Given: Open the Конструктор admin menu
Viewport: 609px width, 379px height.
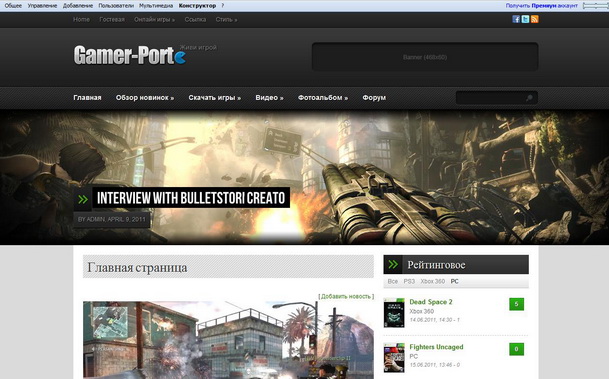Looking at the screenshot, I should tap(197, 5).
